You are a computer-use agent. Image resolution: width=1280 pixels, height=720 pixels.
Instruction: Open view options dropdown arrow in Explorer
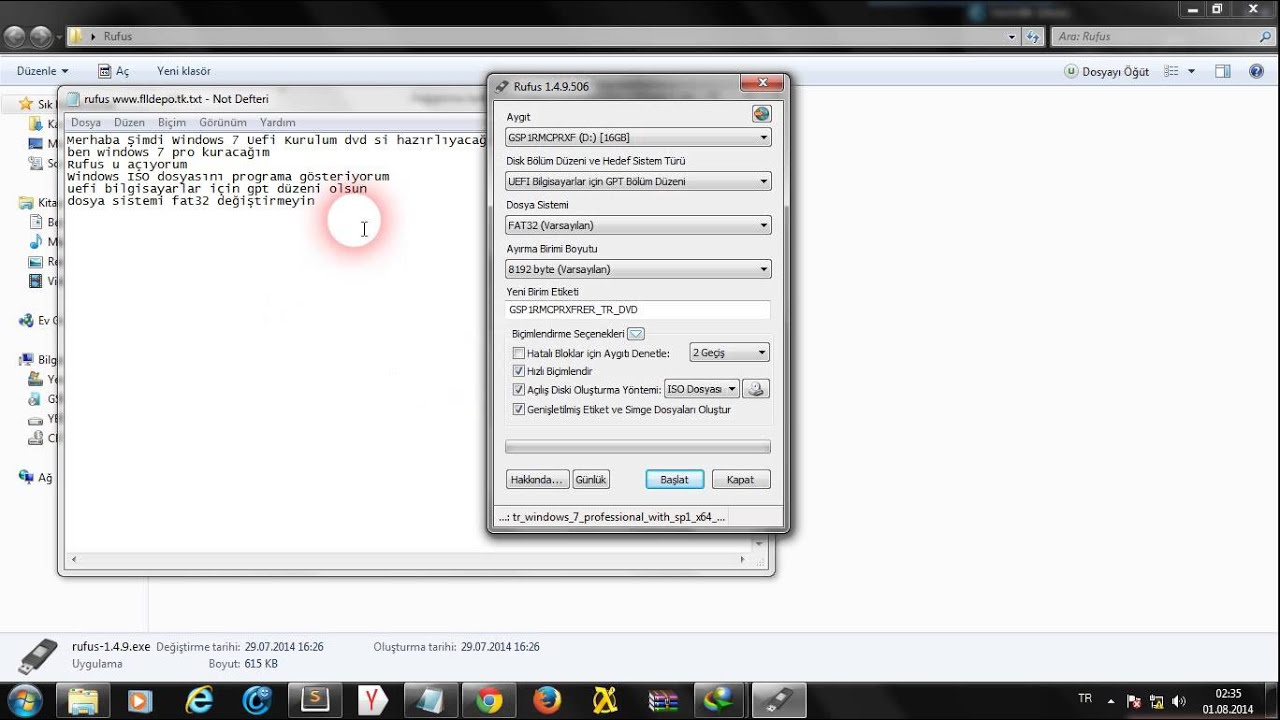pyautogui.click(x=1191, y=71)
